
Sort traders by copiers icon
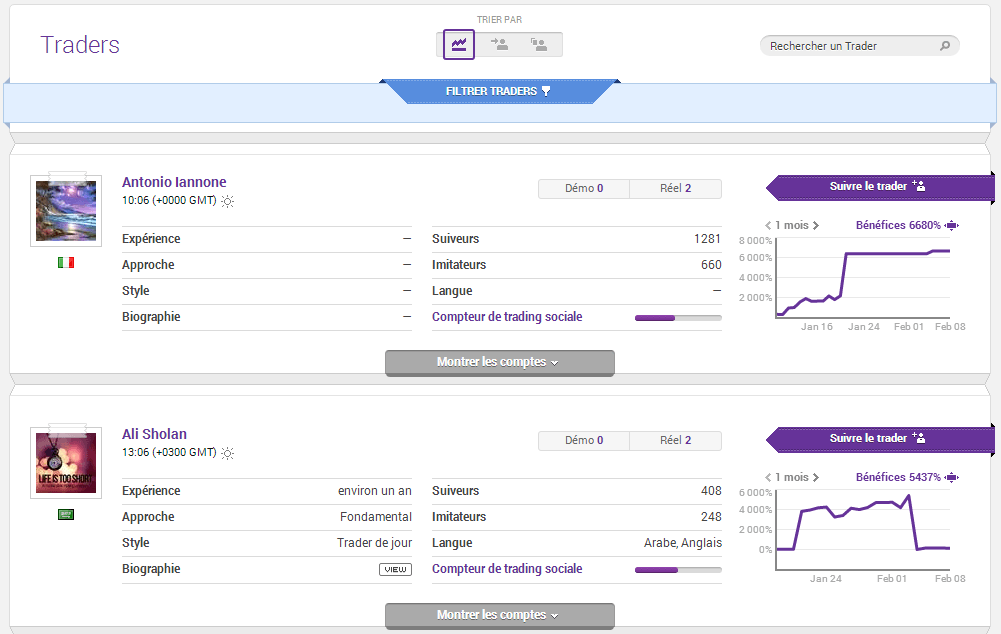click(x=539, y=45)
